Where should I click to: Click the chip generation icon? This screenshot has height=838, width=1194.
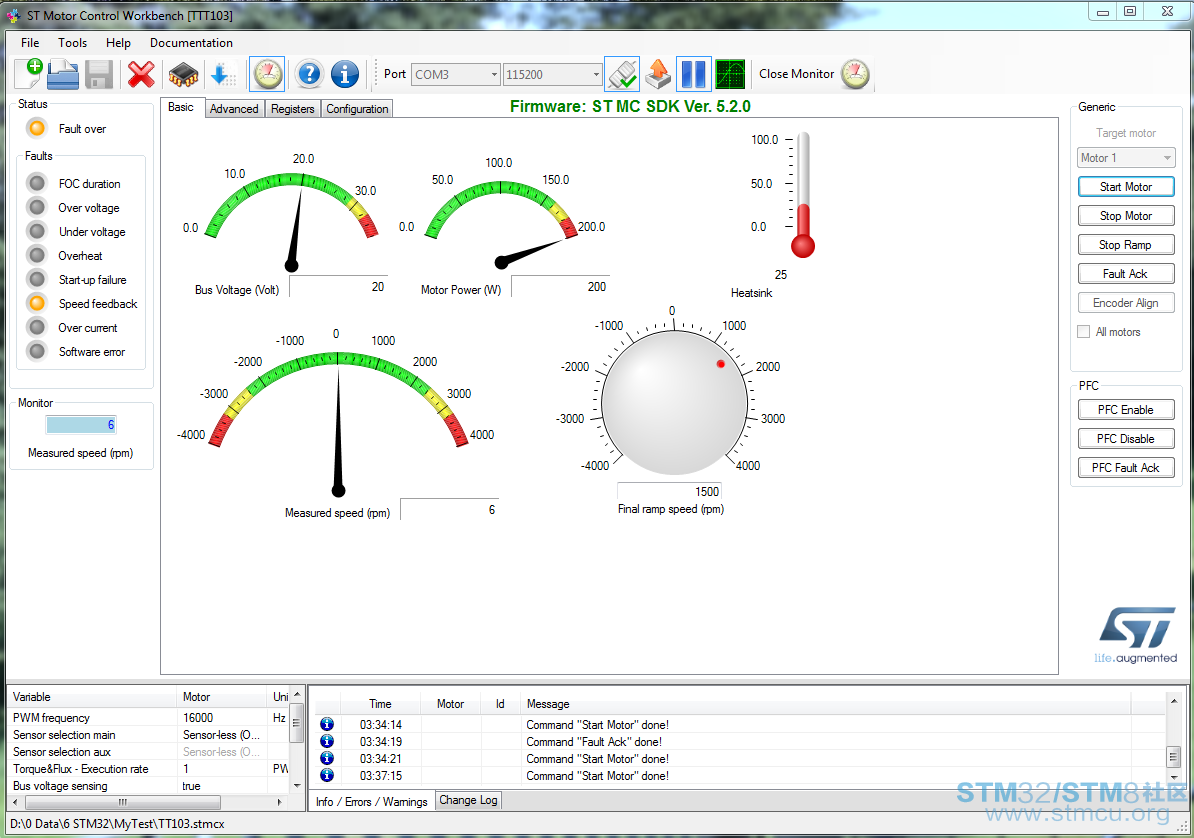(x=183, y=75)
